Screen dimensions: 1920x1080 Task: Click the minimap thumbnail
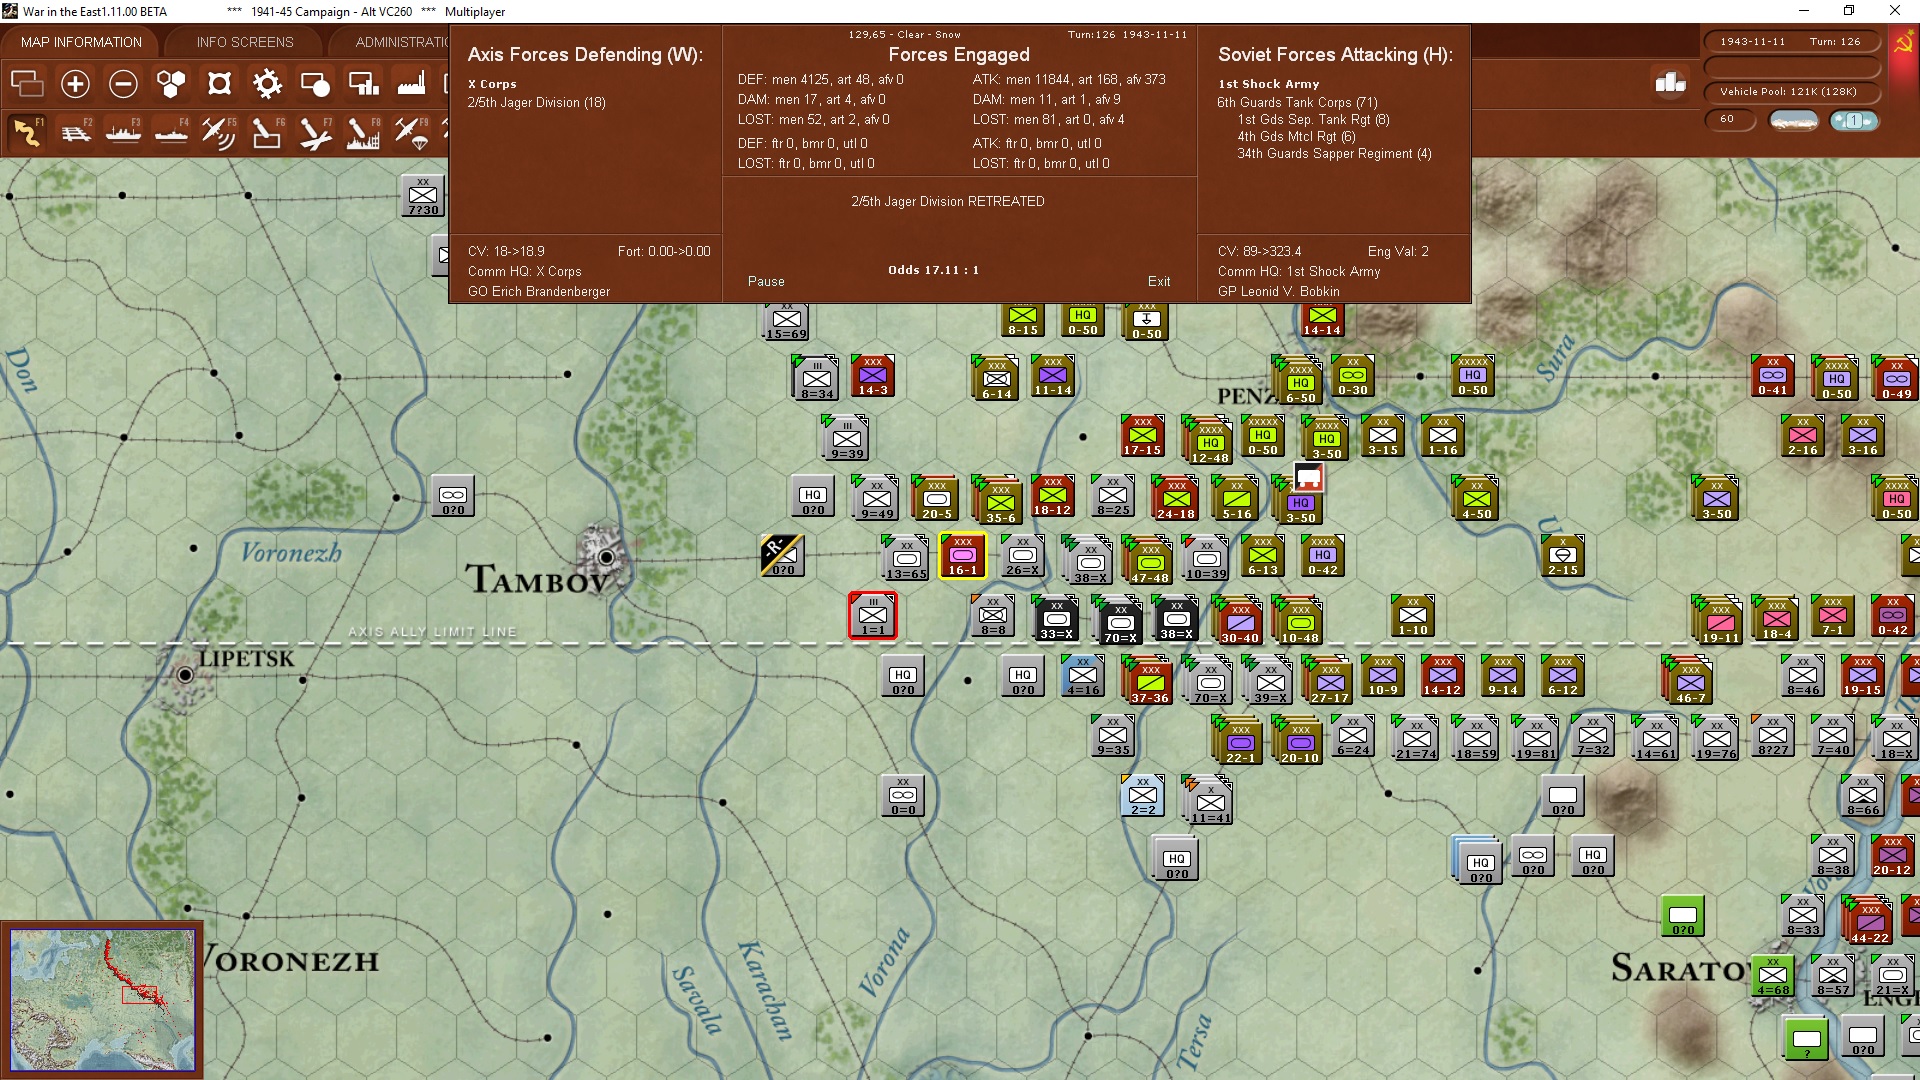coord(102,999)
